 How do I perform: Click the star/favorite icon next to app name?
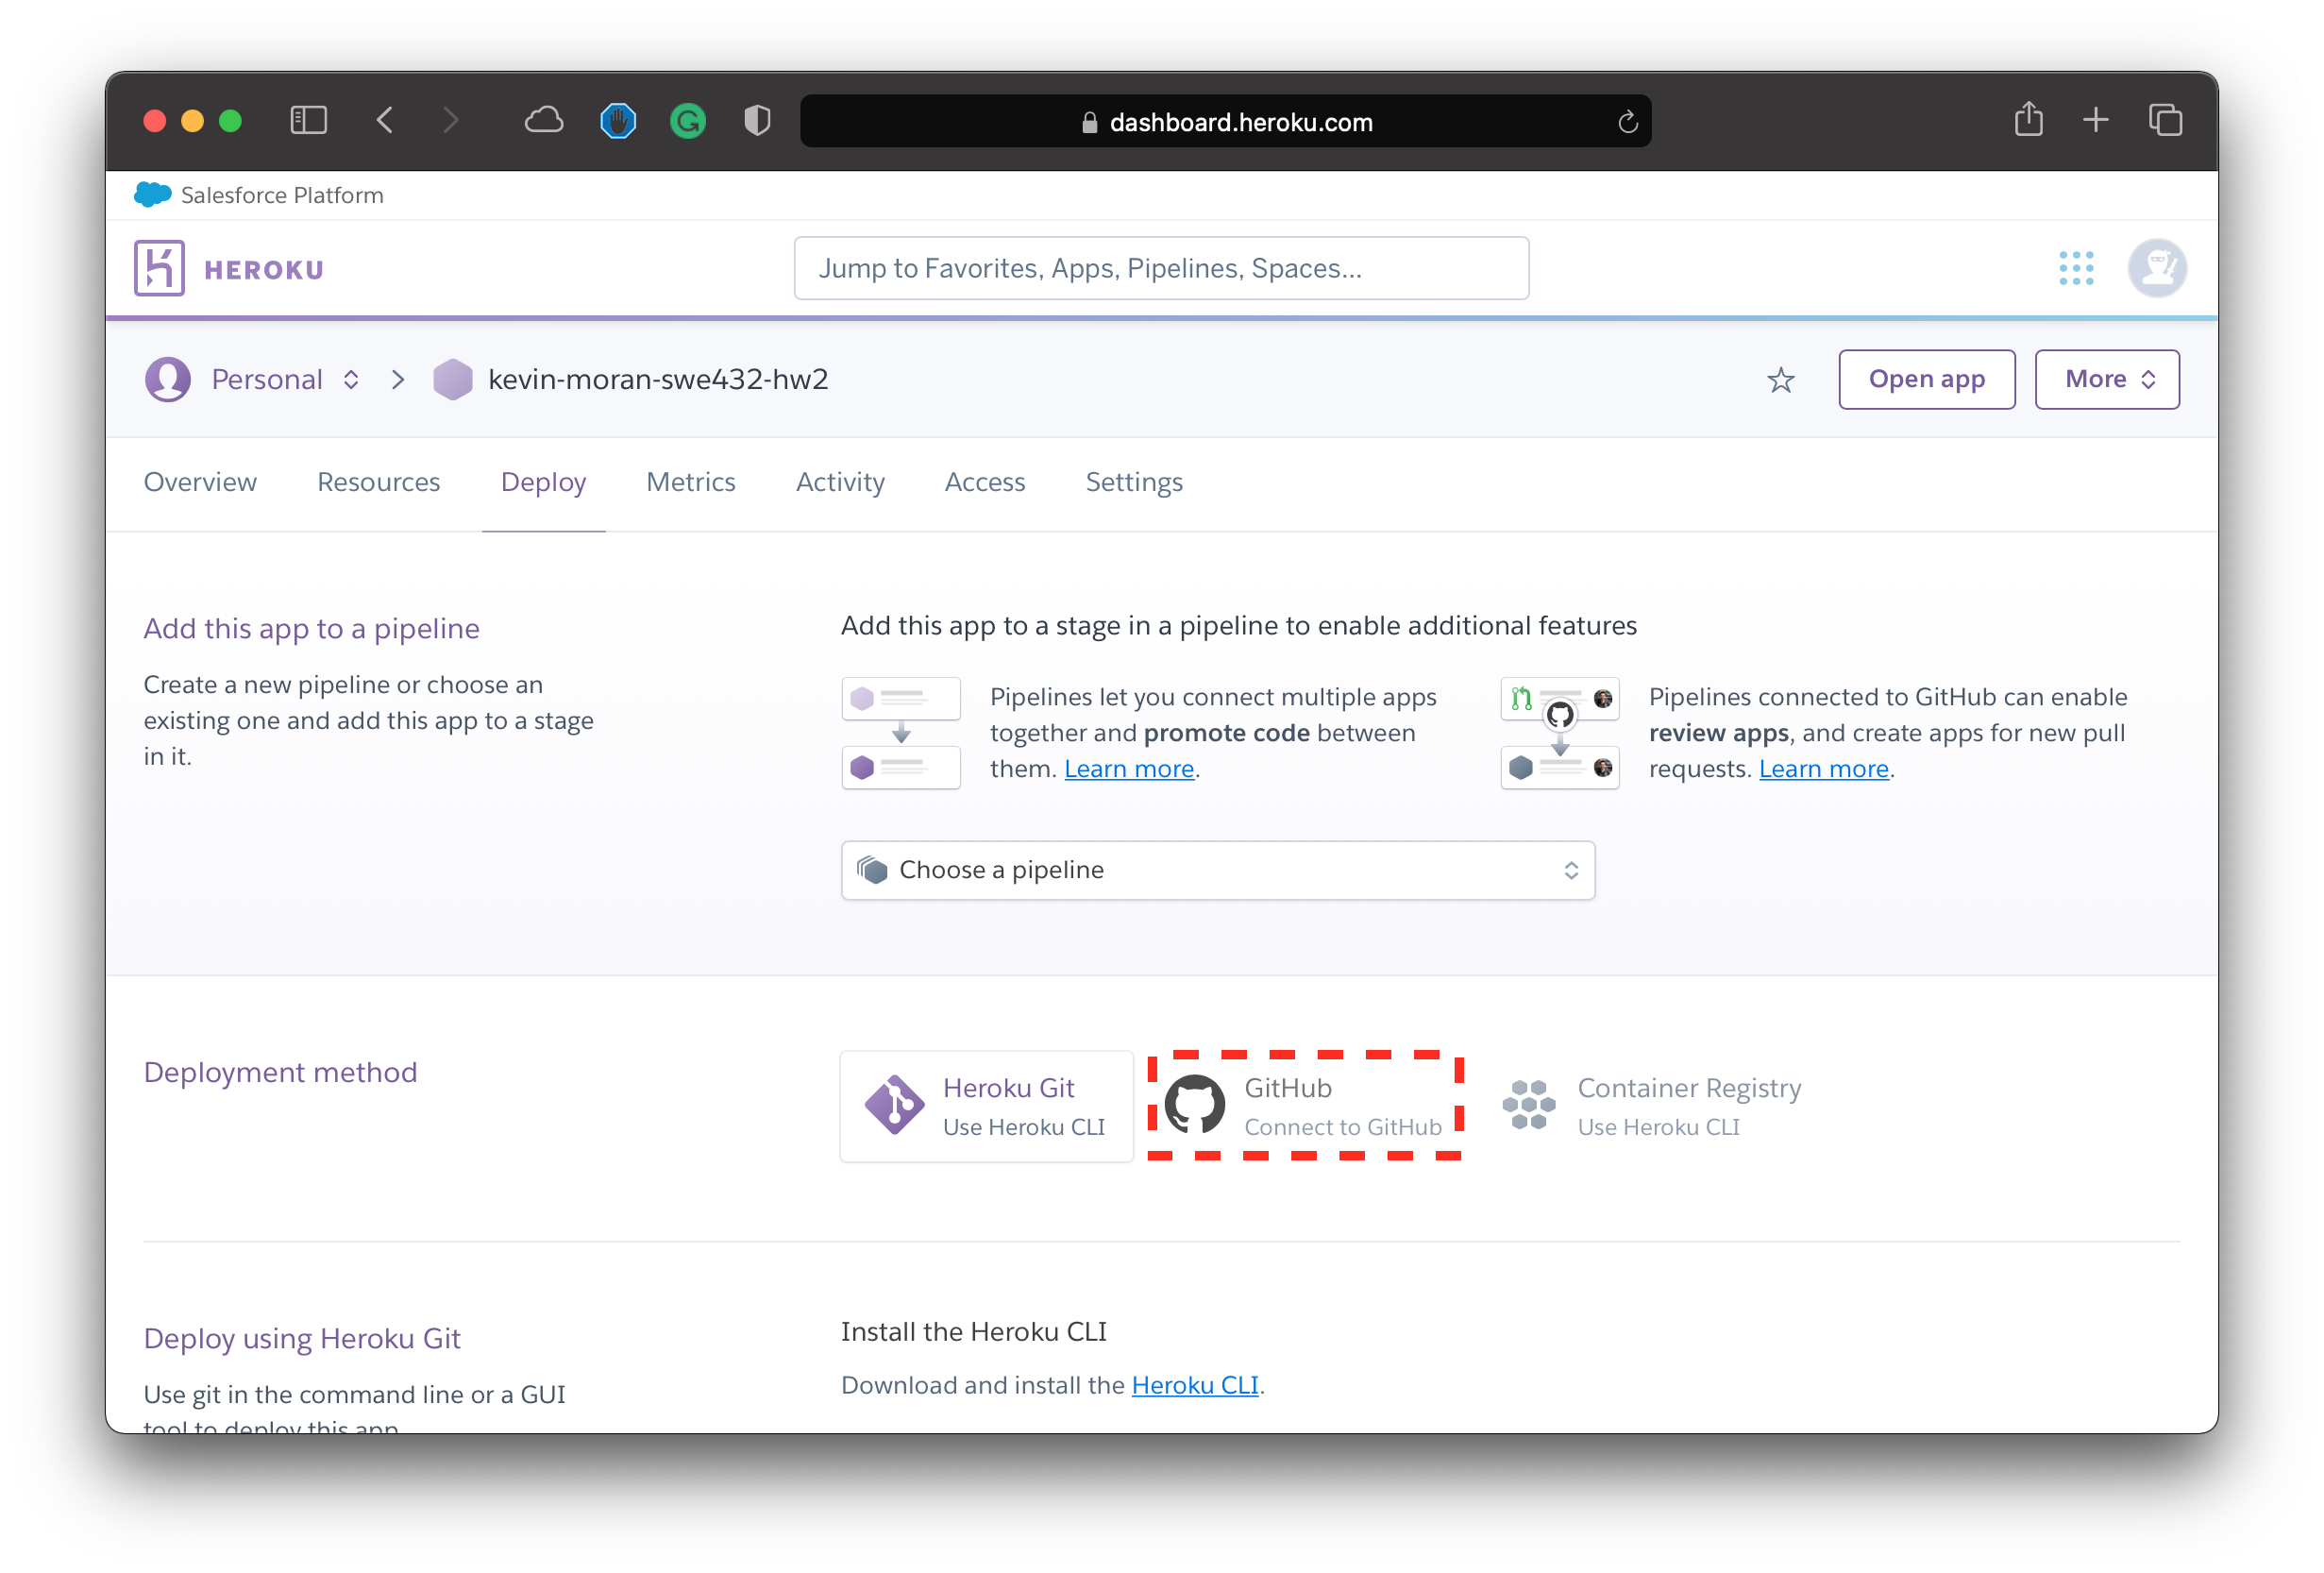tap(1781, 380)
